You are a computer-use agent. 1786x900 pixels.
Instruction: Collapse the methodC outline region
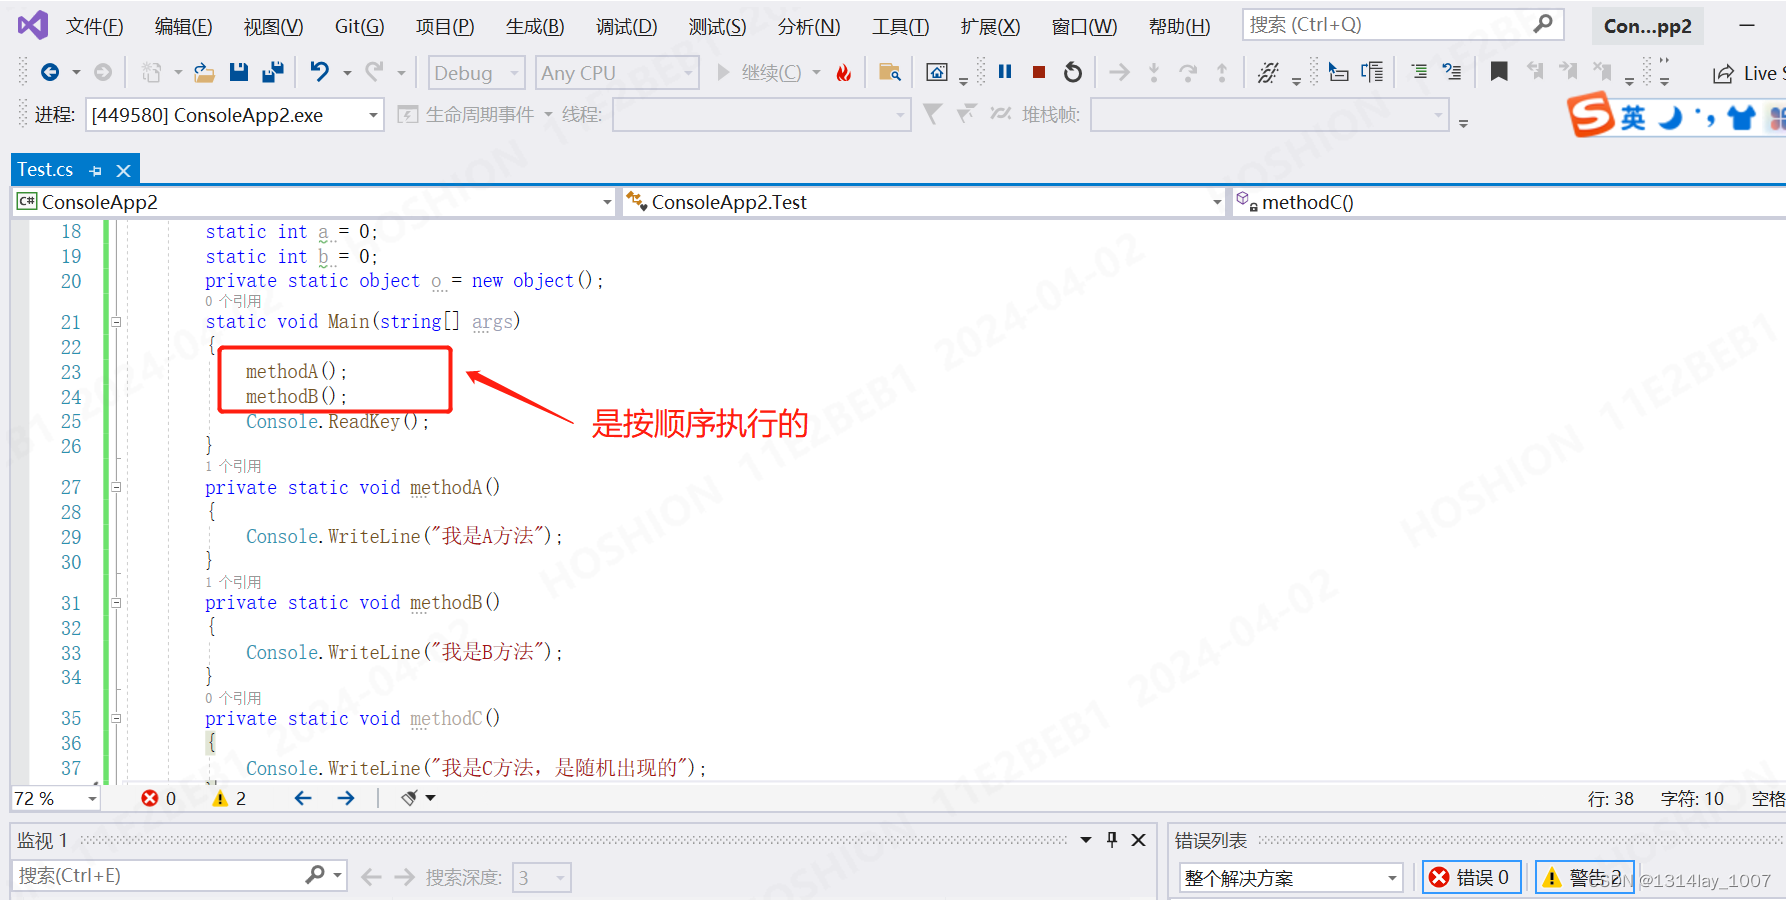pyautogui.click(x=116, y=718)
